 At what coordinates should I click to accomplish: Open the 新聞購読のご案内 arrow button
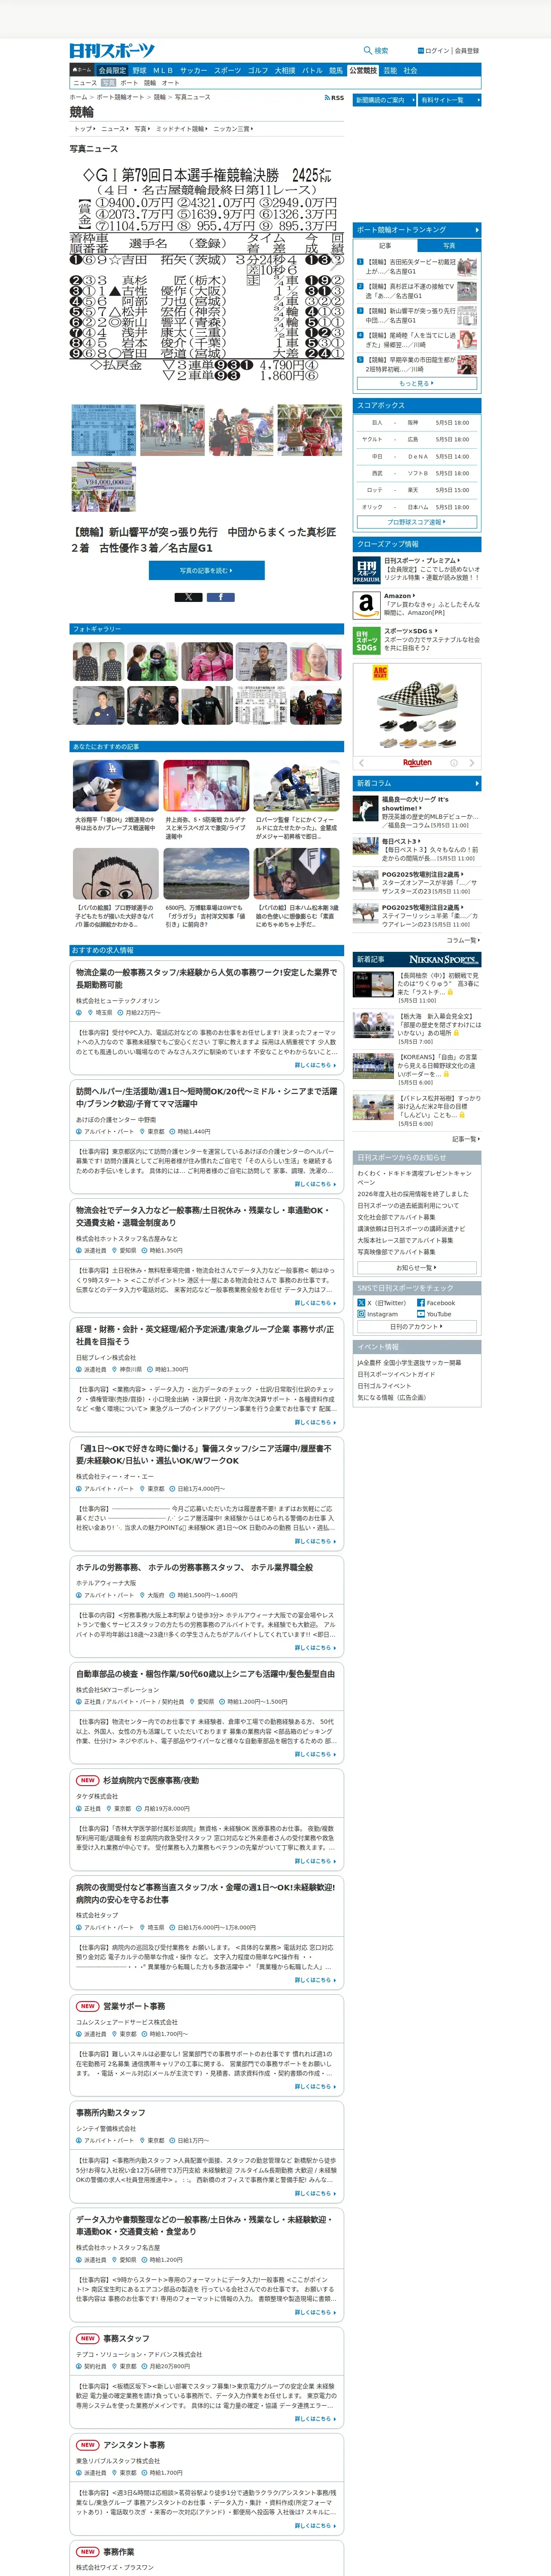coord(384,100)
